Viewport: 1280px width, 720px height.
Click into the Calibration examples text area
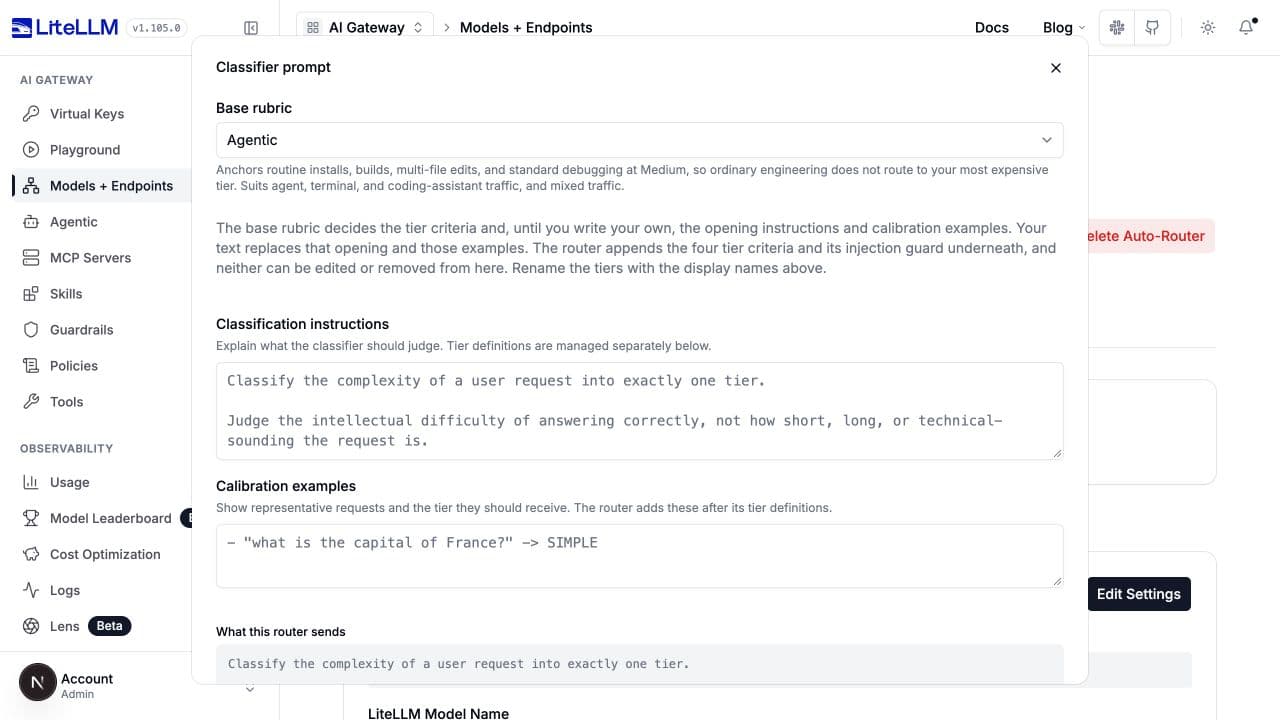[640, 555]
